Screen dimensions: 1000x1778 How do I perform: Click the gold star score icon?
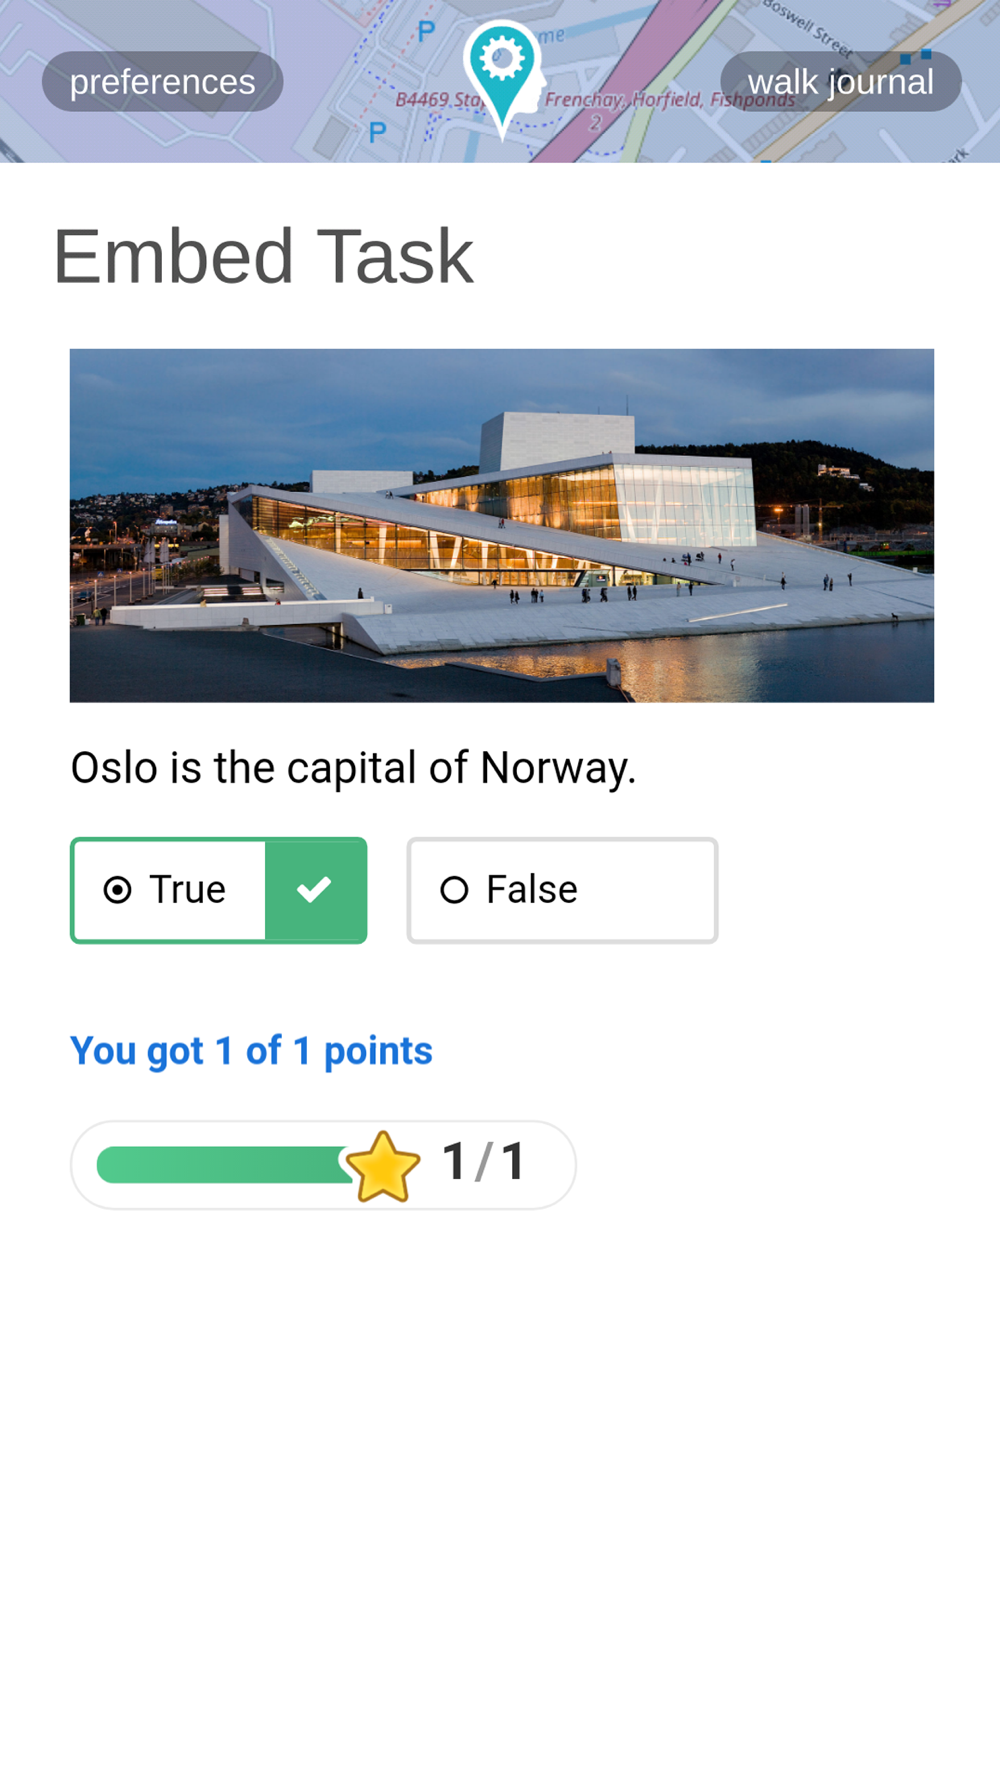point(383,1166)
